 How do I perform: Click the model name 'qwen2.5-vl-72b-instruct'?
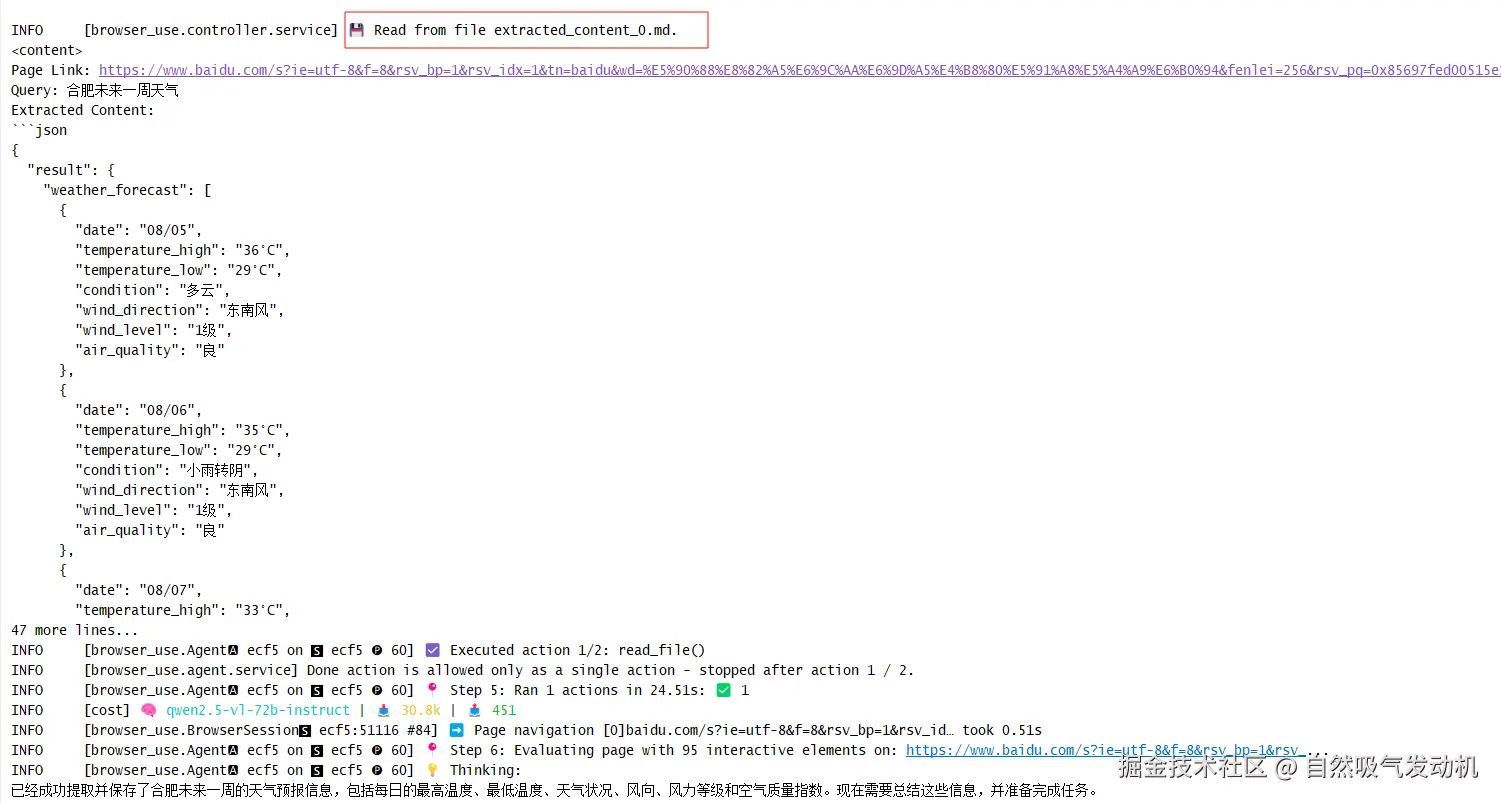[x=258, y=710]
